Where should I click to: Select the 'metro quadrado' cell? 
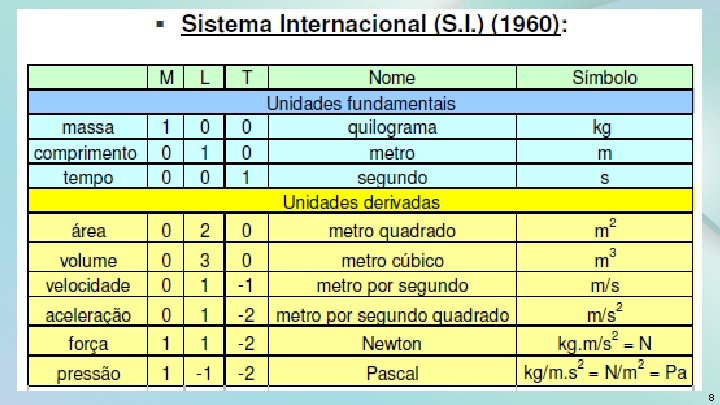392,231
